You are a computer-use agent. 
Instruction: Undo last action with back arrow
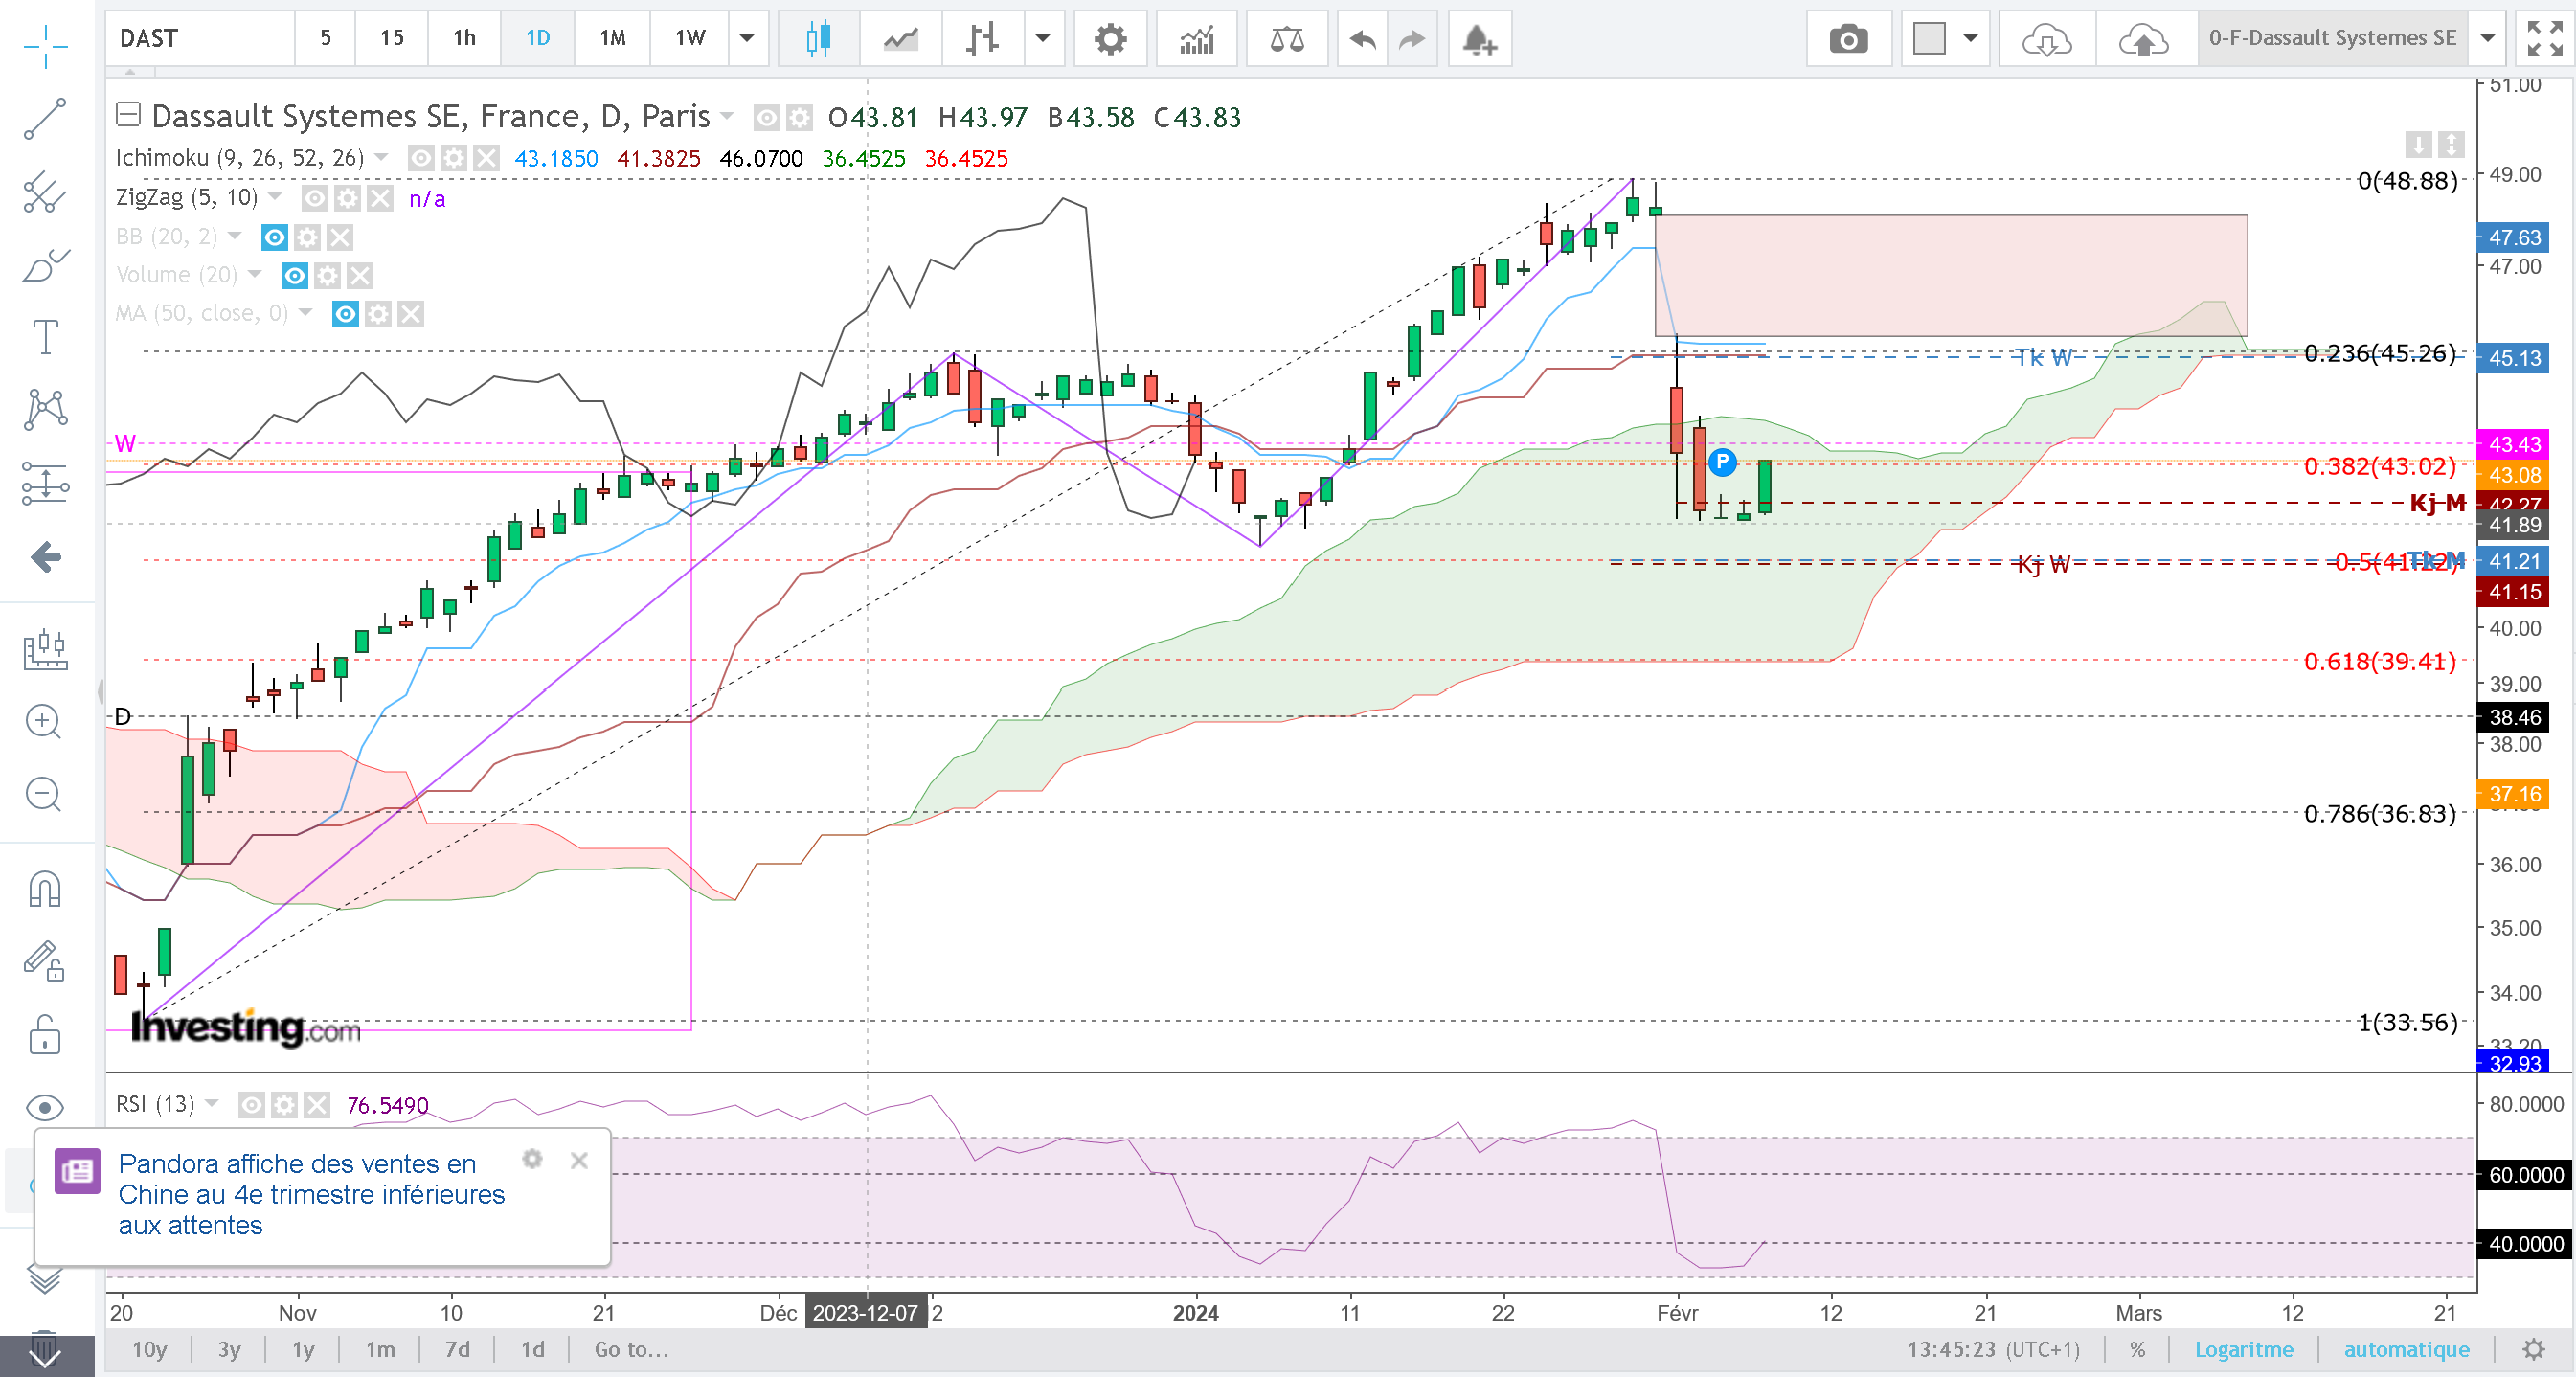1362,39
